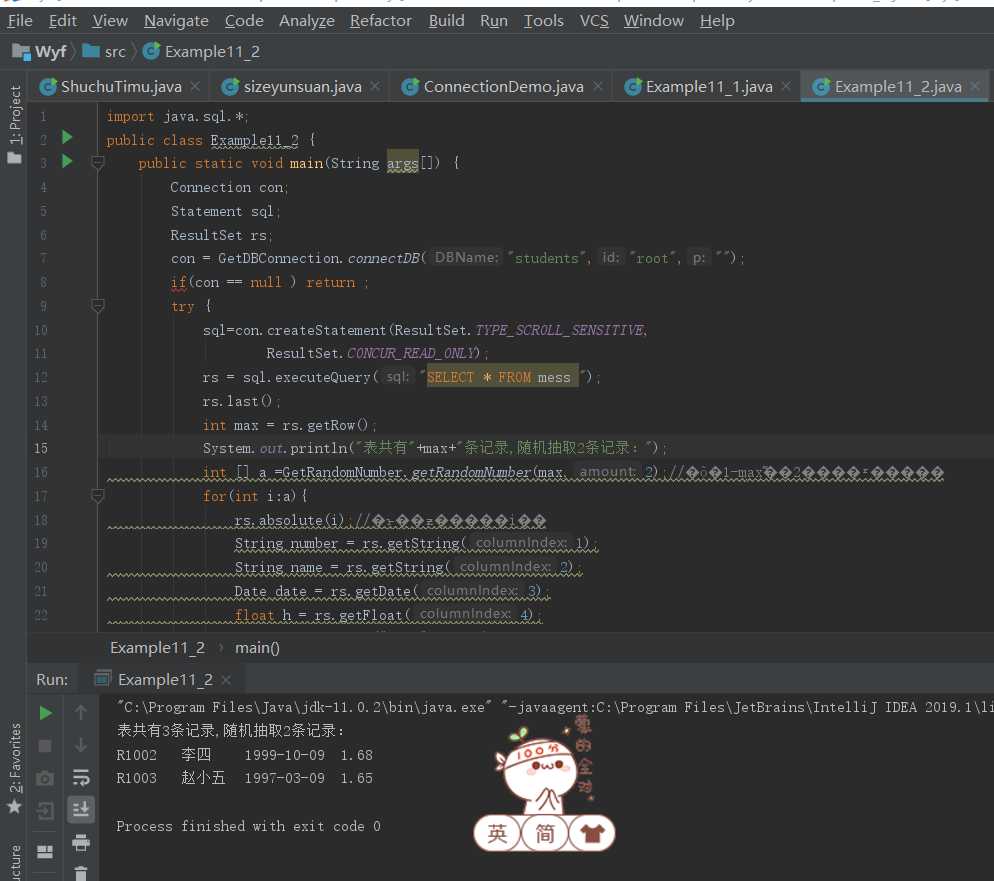Open the View menu
Image resolution: width=994 pixels, height=881 pixels.
point(110,21)
